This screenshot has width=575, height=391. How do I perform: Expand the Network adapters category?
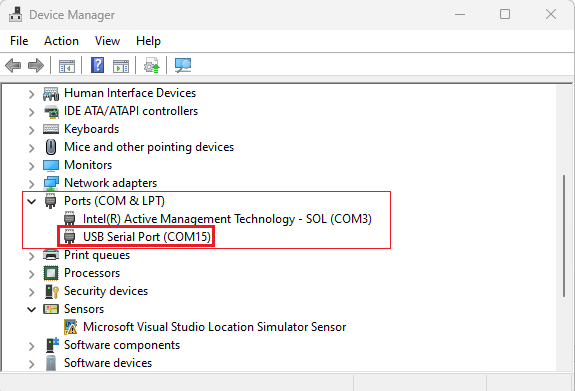[x=32, y=184]
